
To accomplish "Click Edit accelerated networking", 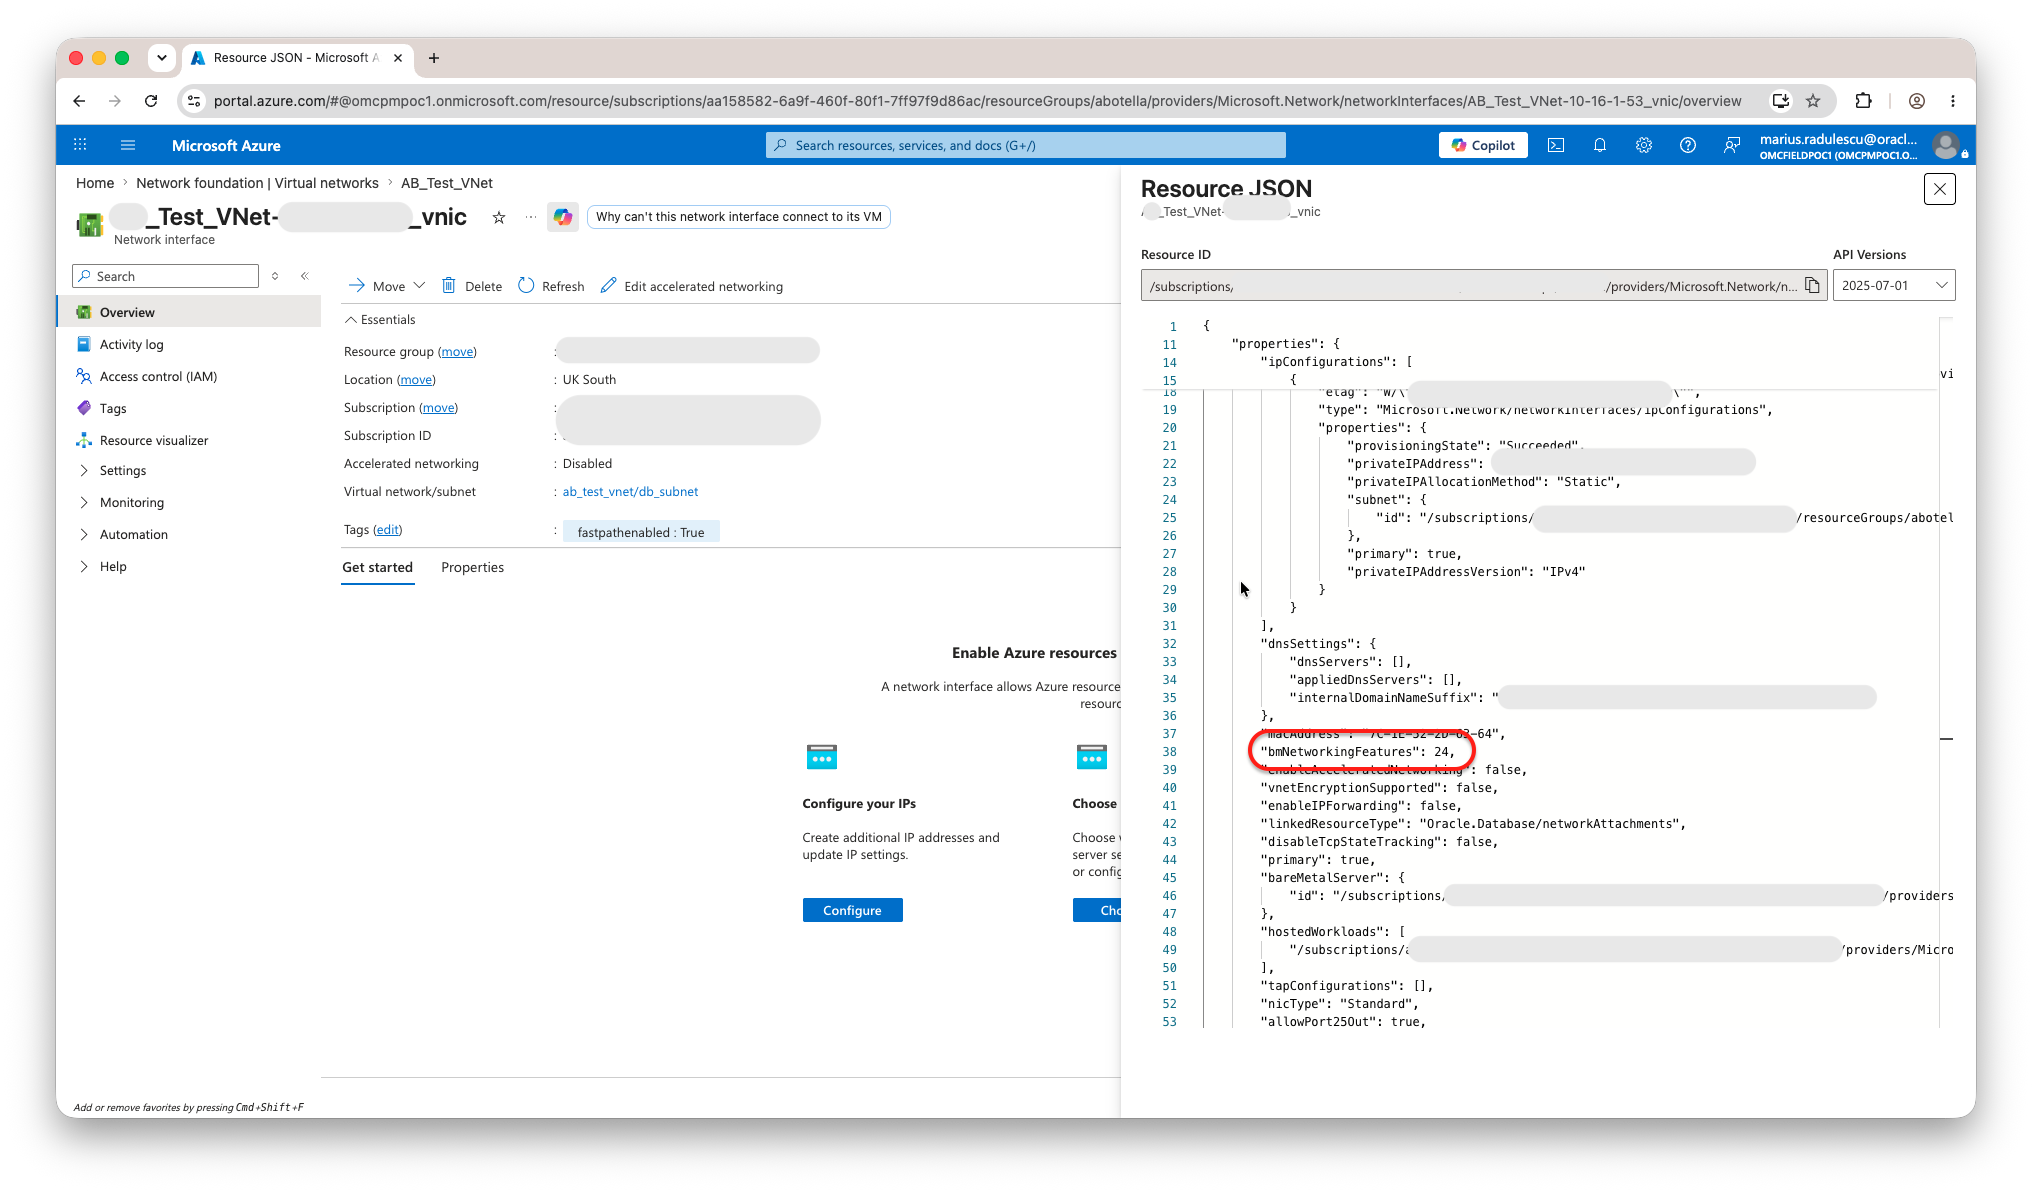I will [x=692, y=286].
